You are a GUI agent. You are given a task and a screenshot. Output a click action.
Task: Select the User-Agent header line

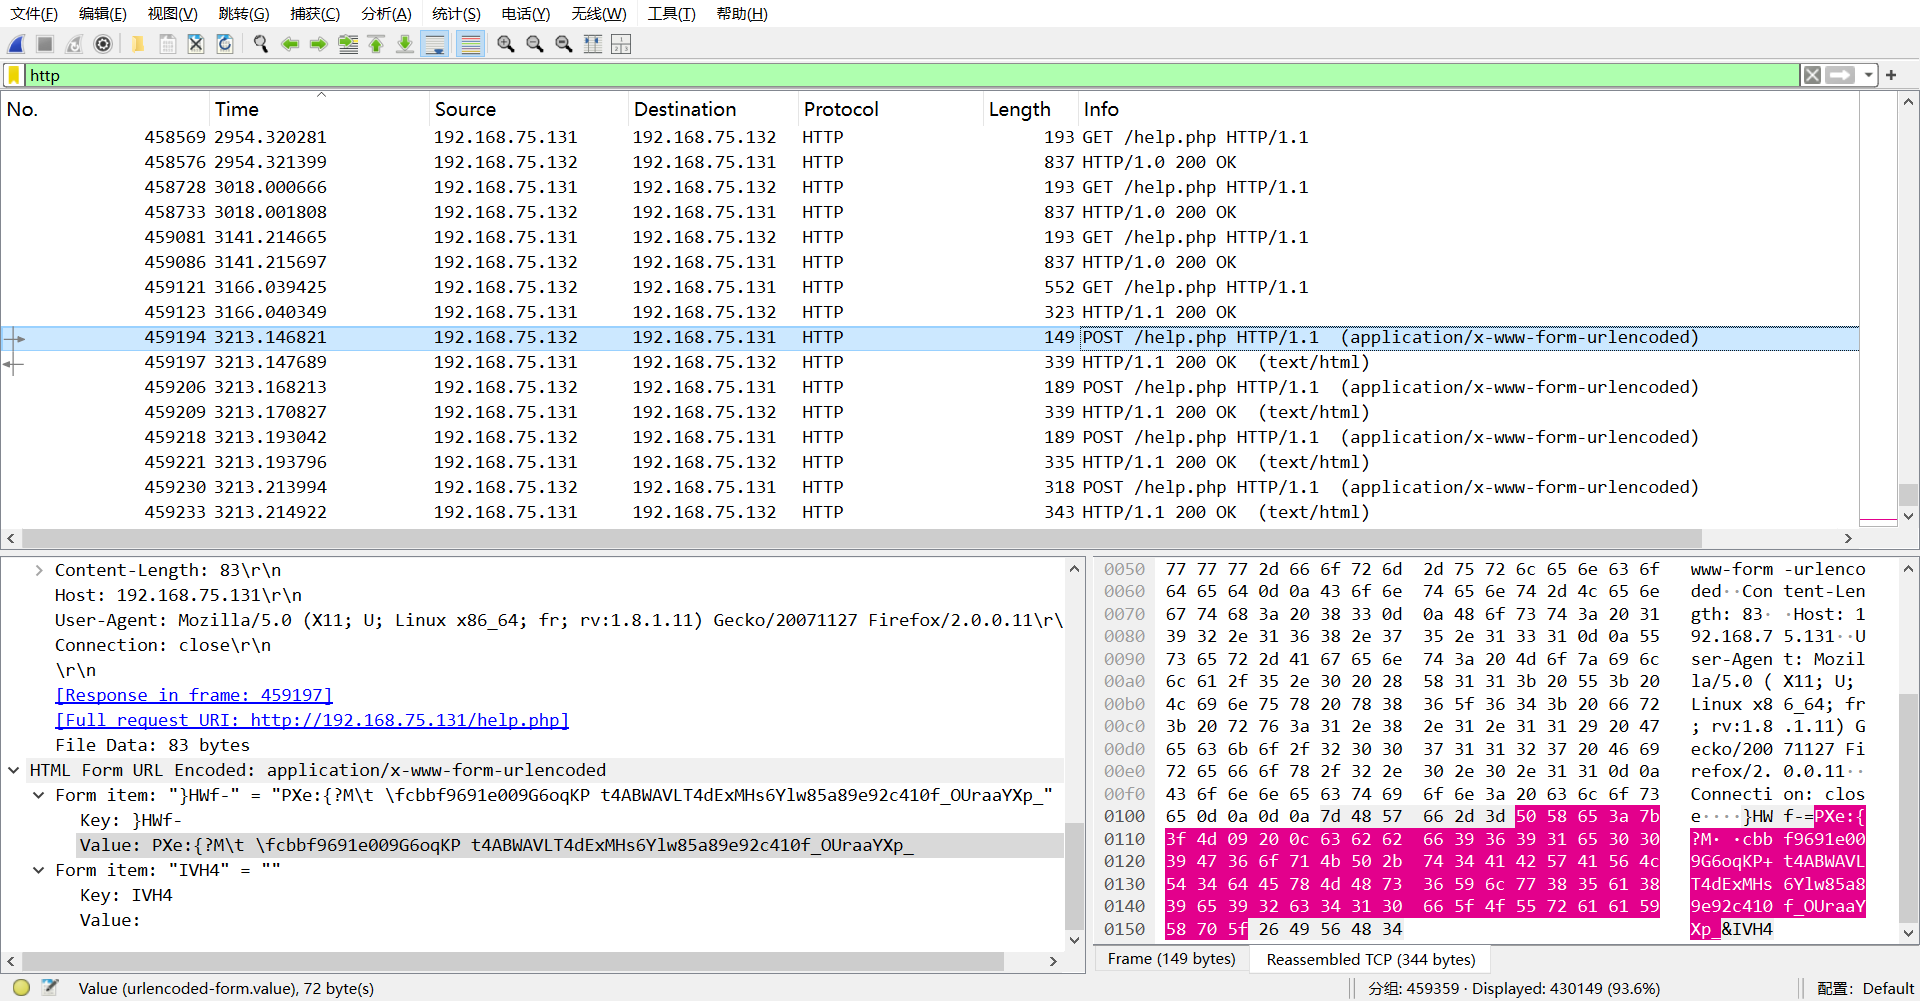tap(559, 620)
